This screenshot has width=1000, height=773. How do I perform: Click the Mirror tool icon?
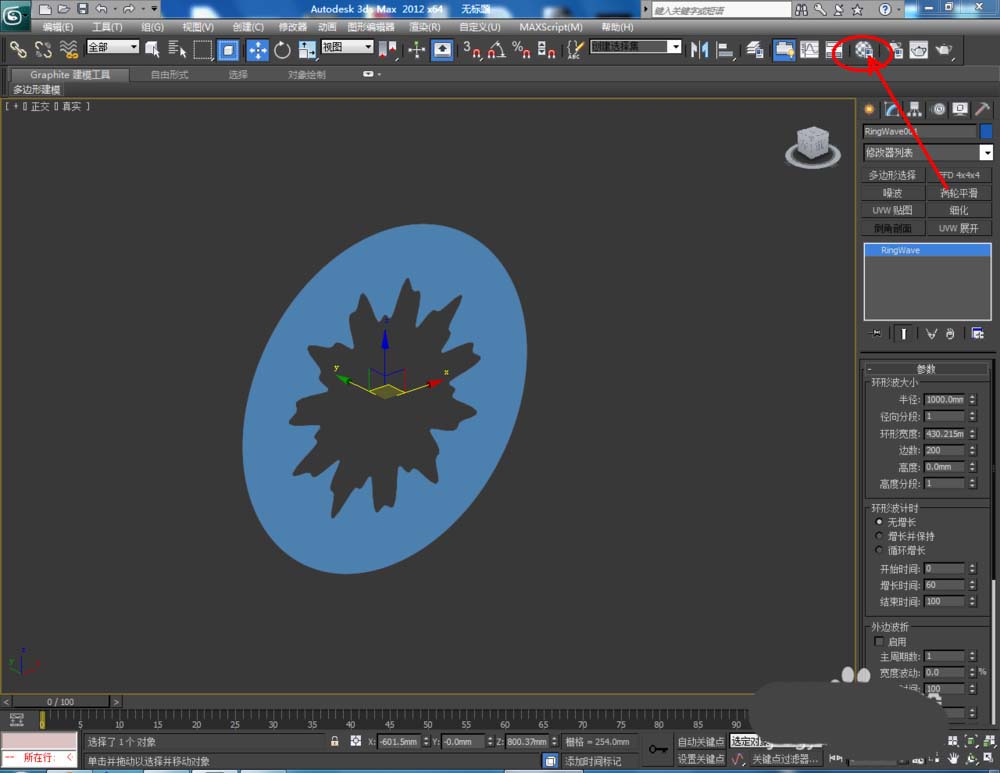[700, 49]
